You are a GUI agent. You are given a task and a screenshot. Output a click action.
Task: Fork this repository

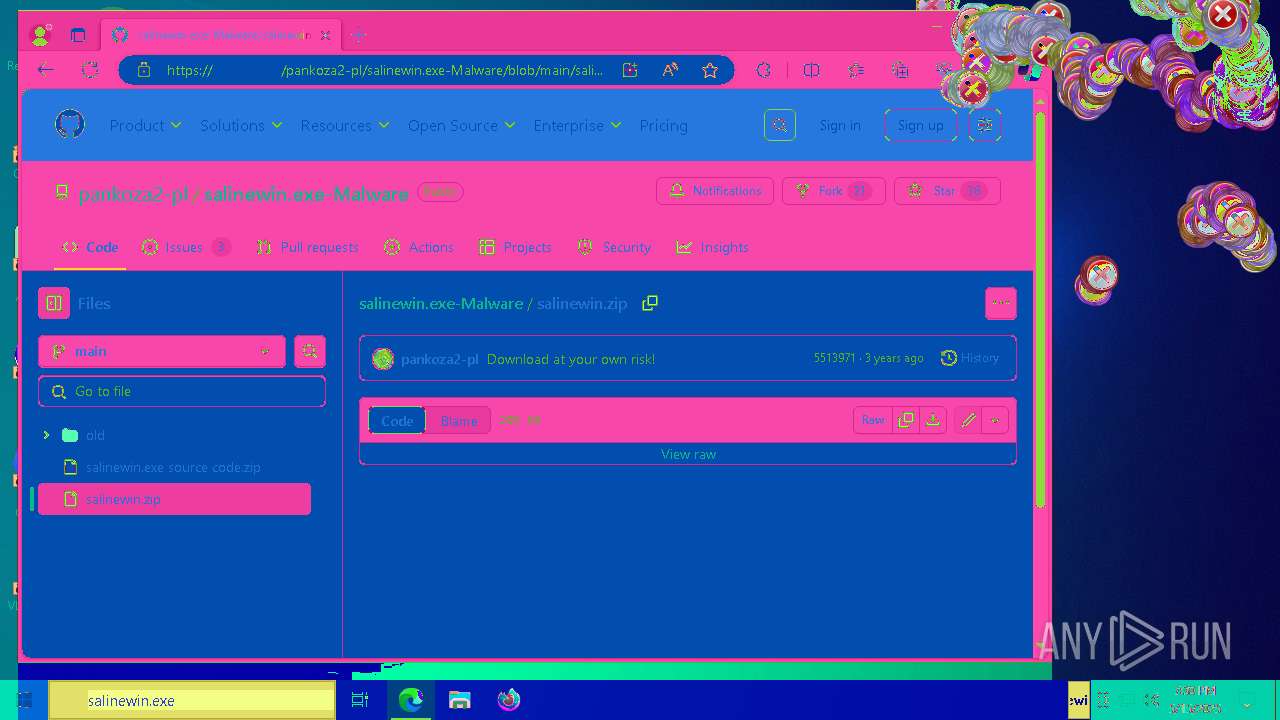(833, 191)
